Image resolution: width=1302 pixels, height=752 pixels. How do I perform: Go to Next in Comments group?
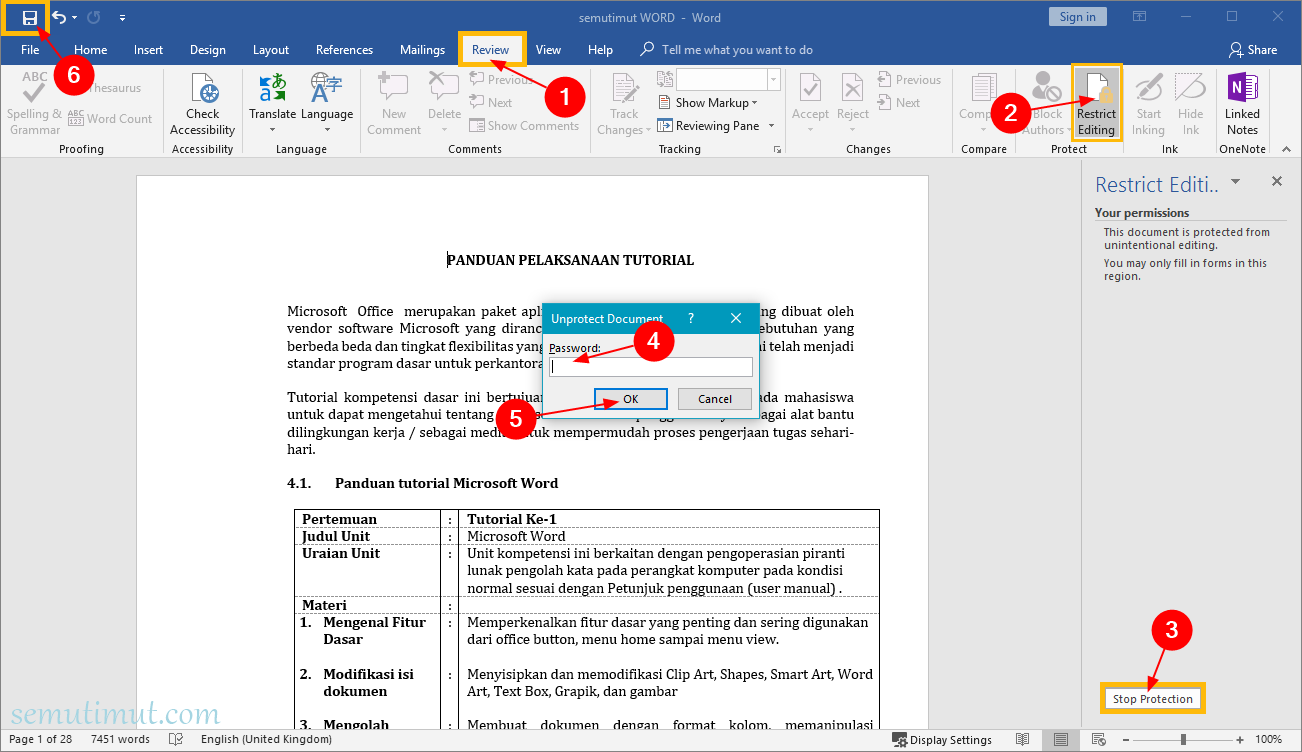click(491, 103)
